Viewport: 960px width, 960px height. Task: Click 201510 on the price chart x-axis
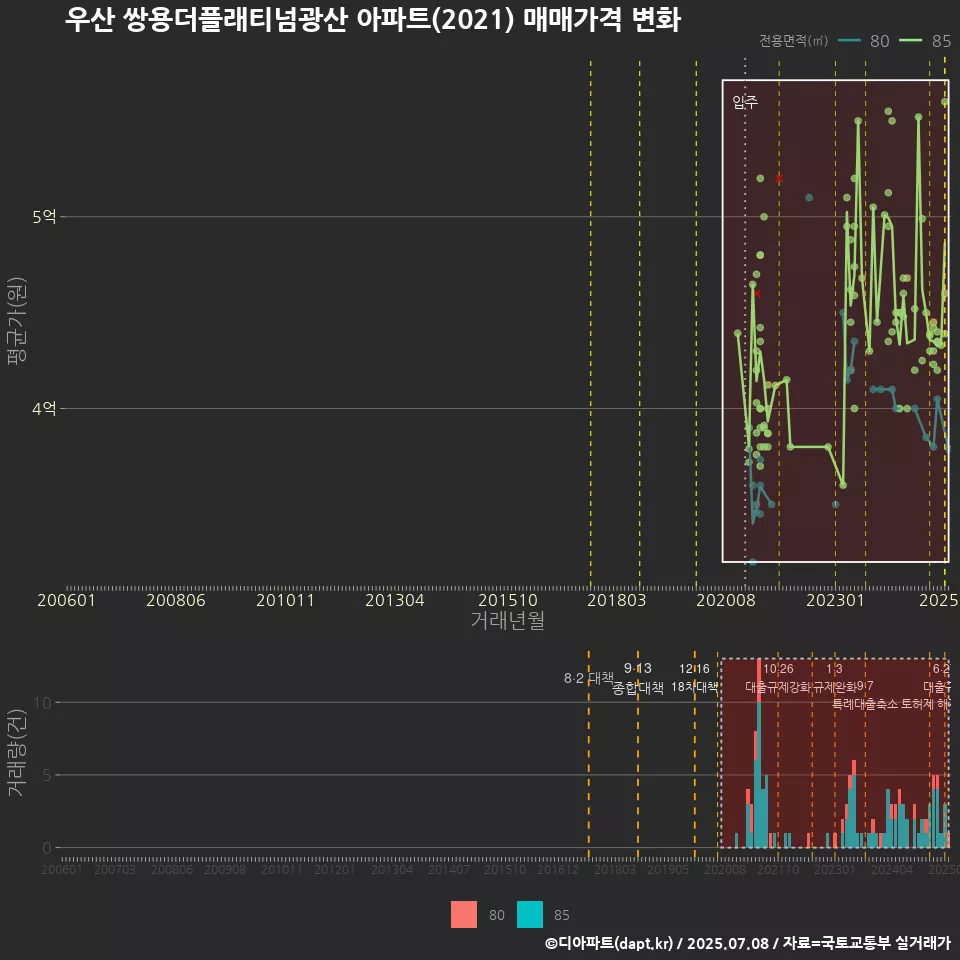coord(508,600)
